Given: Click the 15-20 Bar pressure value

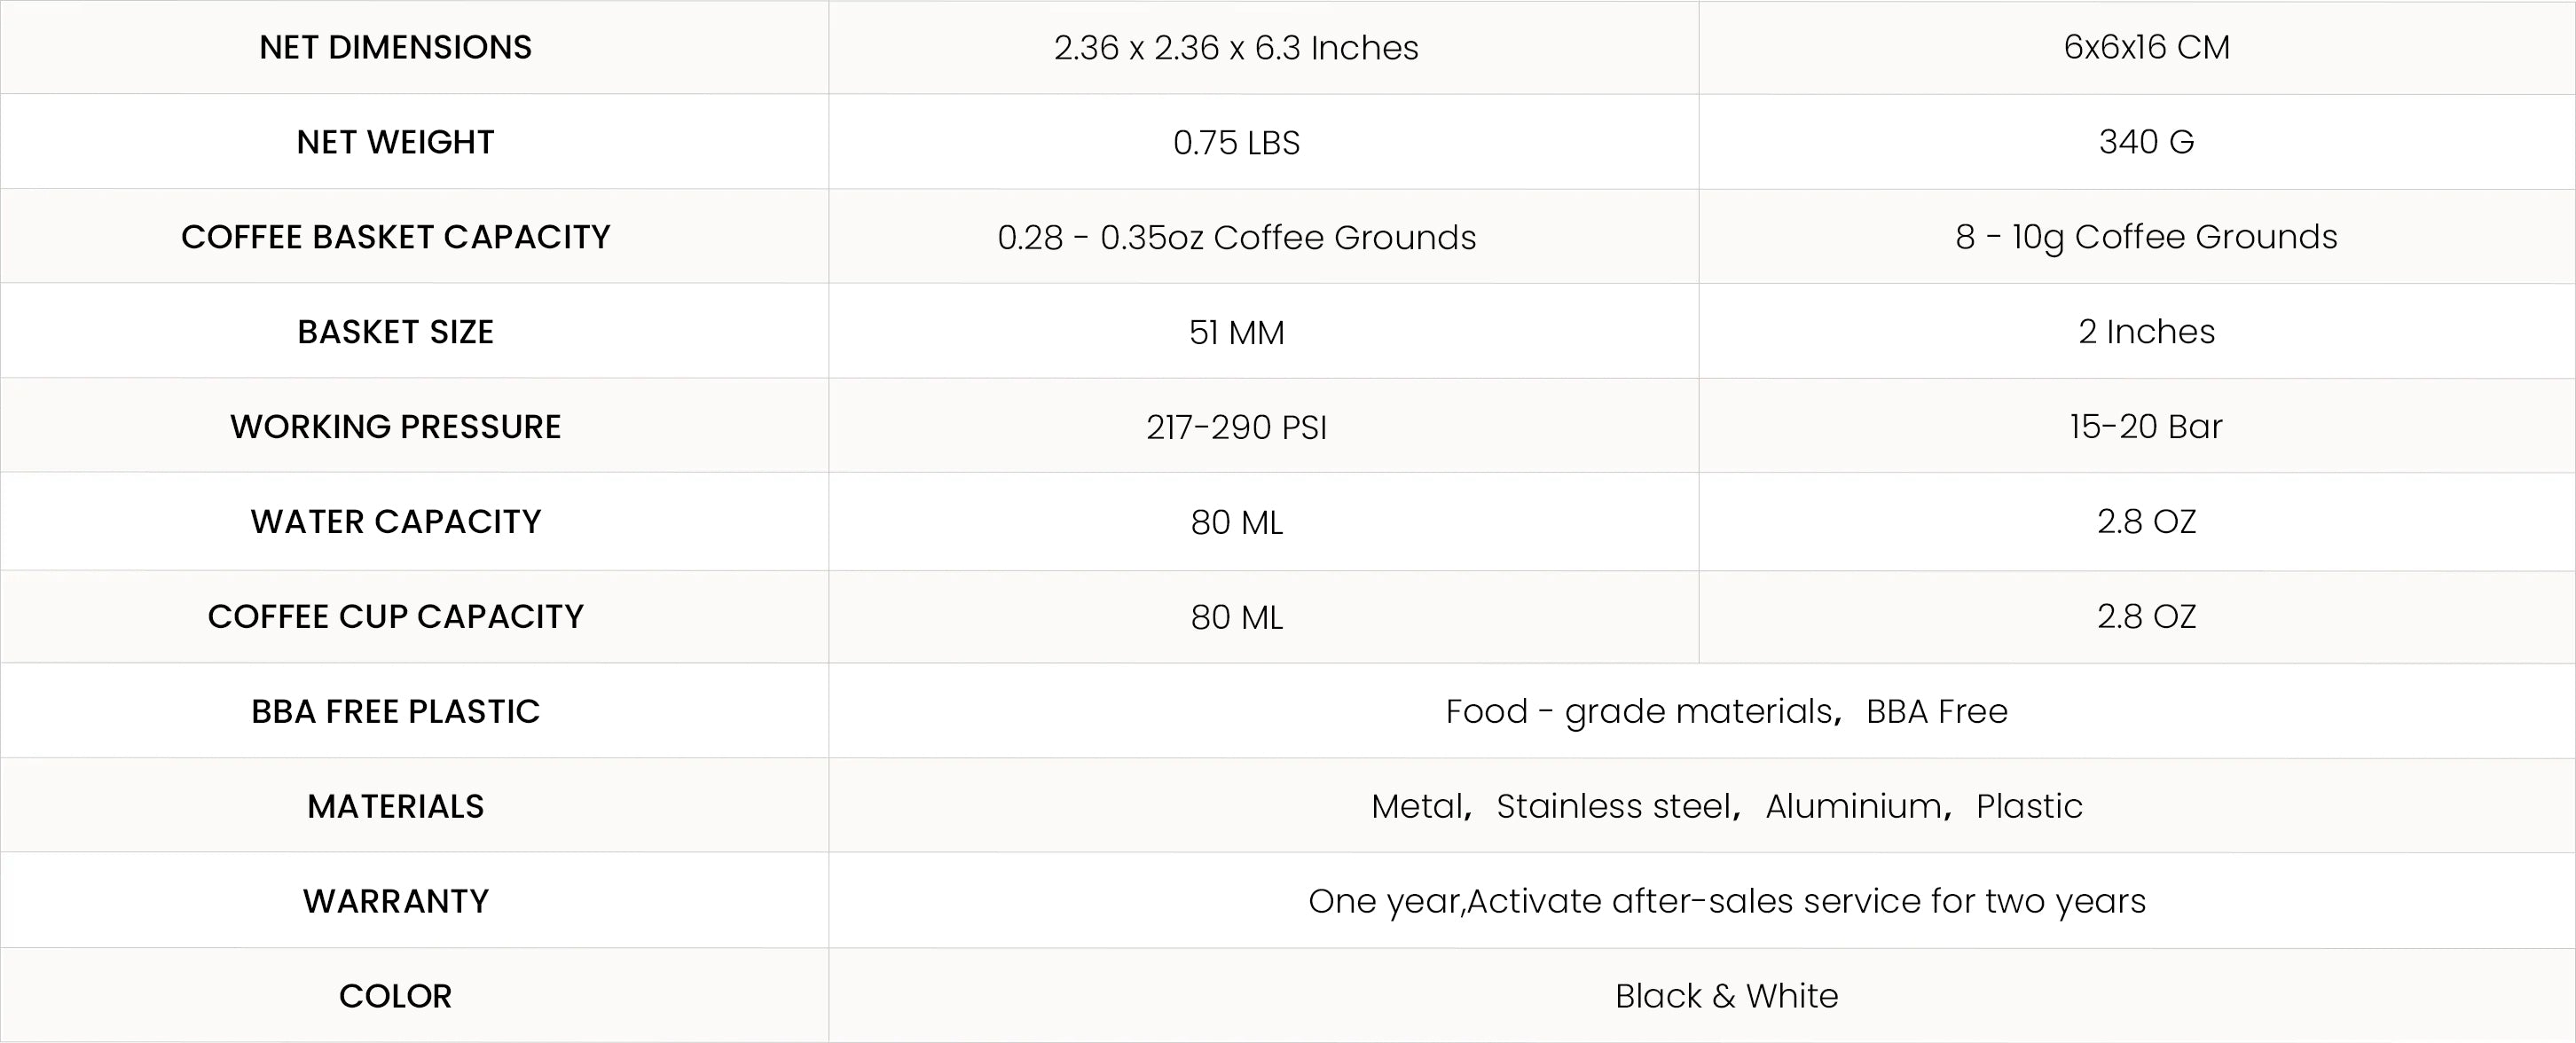Looking at the screenshot, I should point(2146,427).
